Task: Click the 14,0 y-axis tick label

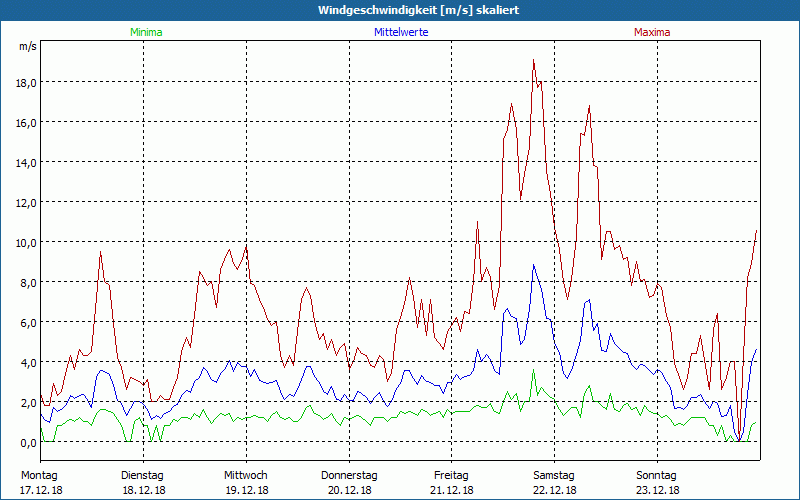Action: pyautogui.click(x=27, y=162)
